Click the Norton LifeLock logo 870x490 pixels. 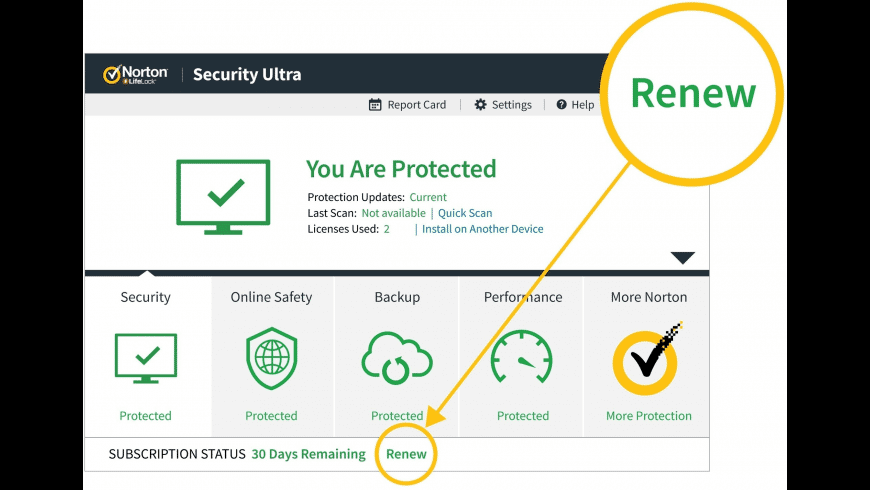135,74
